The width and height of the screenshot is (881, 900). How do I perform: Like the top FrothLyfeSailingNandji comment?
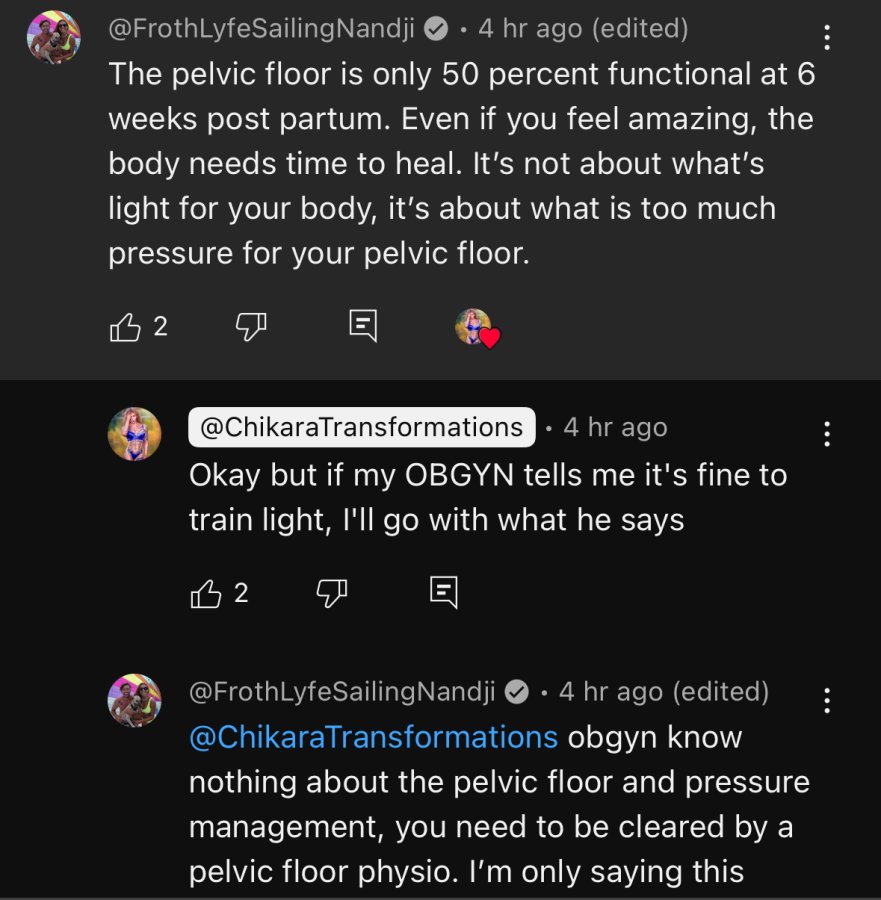click(x=125, y=327)
